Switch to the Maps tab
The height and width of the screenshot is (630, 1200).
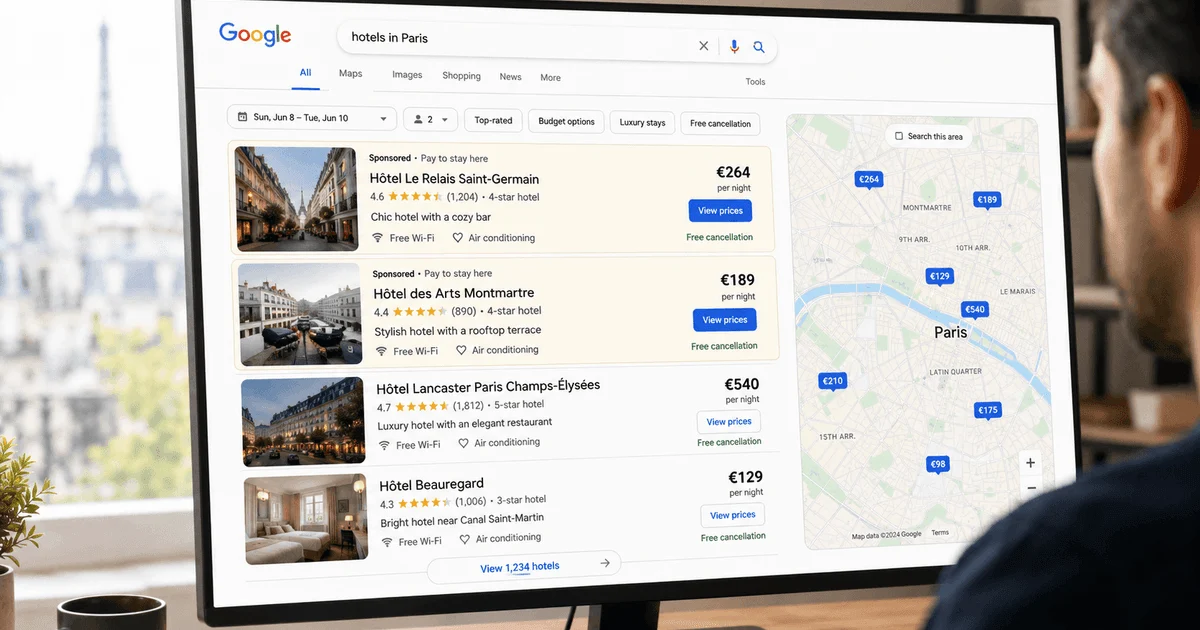pos(350,74)
